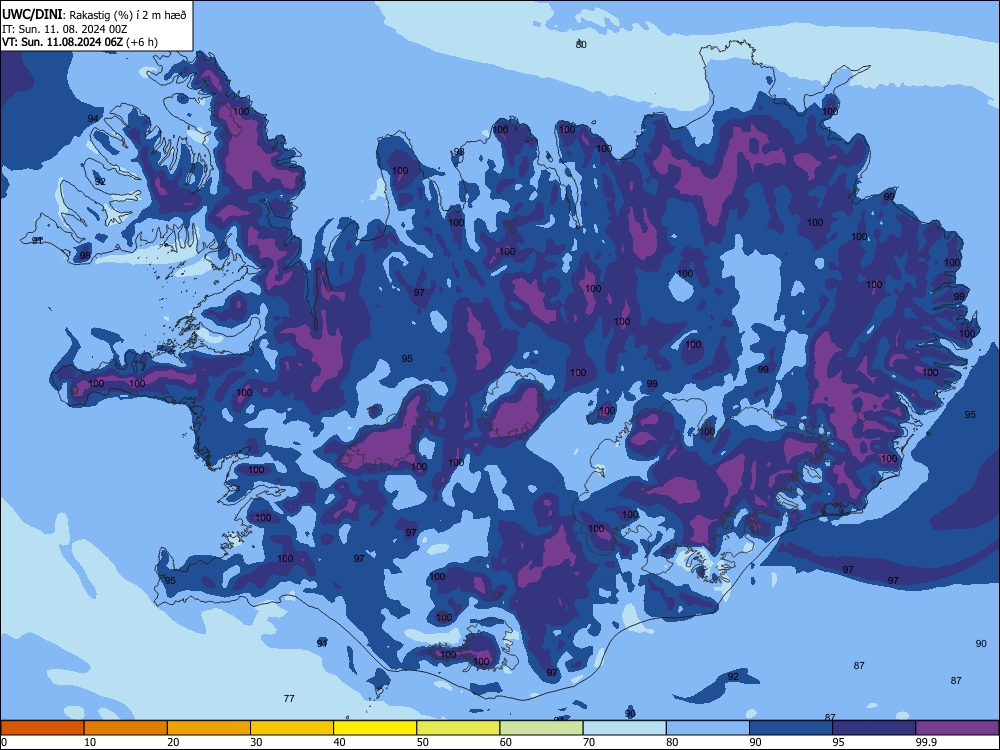1000x750 pixels.
Task: Click the legend tick label "99.9"
Action: point(926,742)
